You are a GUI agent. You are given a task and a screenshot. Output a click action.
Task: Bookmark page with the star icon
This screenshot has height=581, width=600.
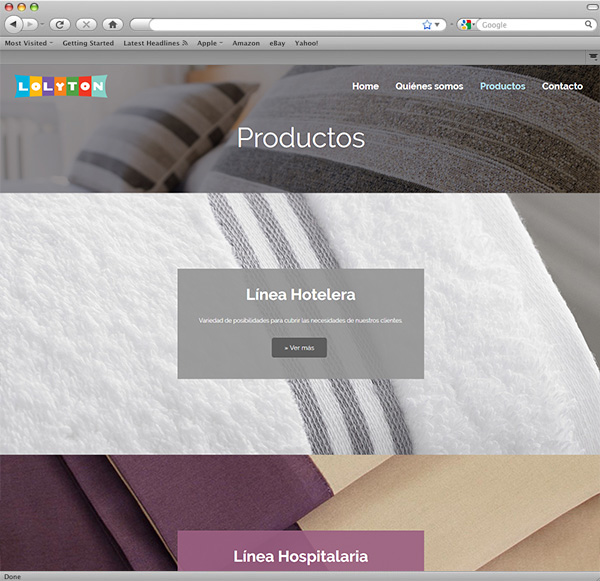click(x=427, y=24)
